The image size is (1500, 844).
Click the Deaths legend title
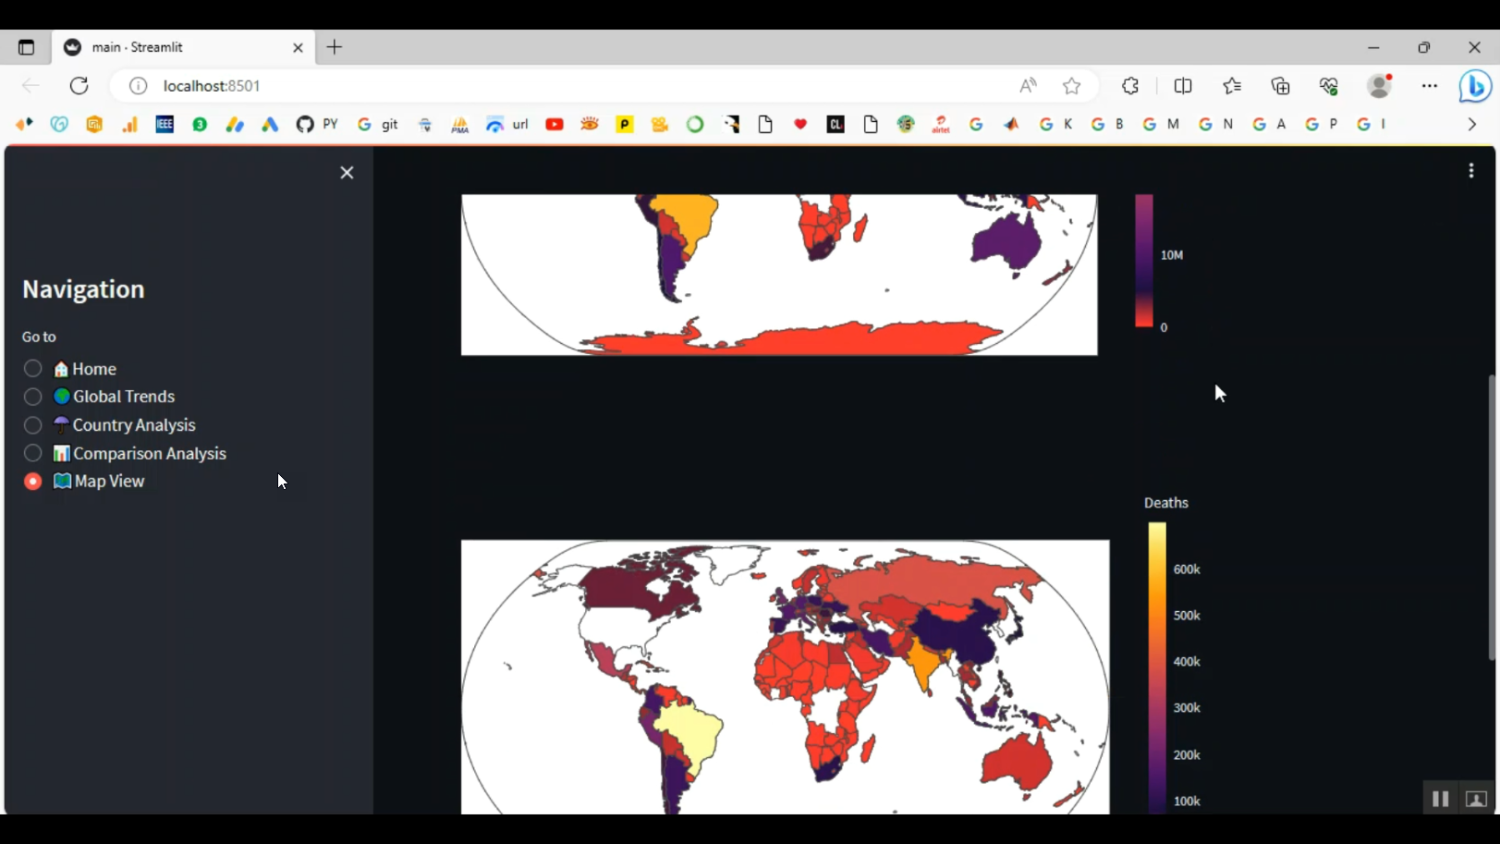[1166, 503]
